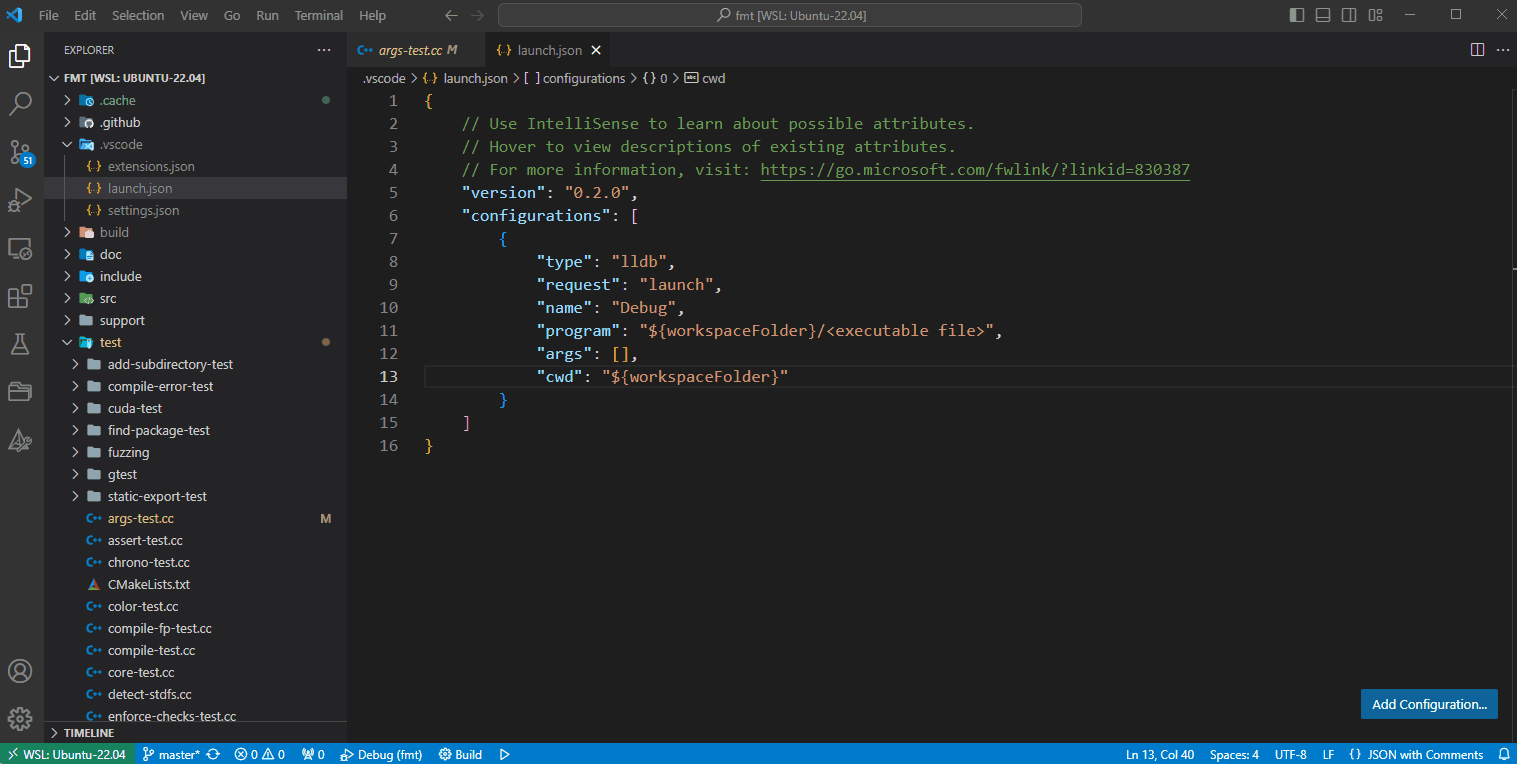Toggle the bottom panel visibility

(x=1321, y=14)
